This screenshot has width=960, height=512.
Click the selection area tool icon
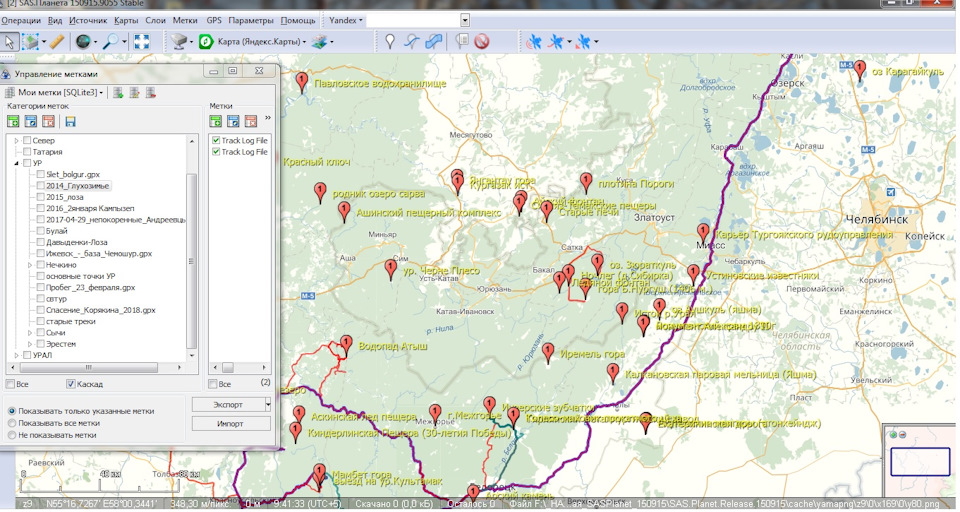tap(29, 42)
